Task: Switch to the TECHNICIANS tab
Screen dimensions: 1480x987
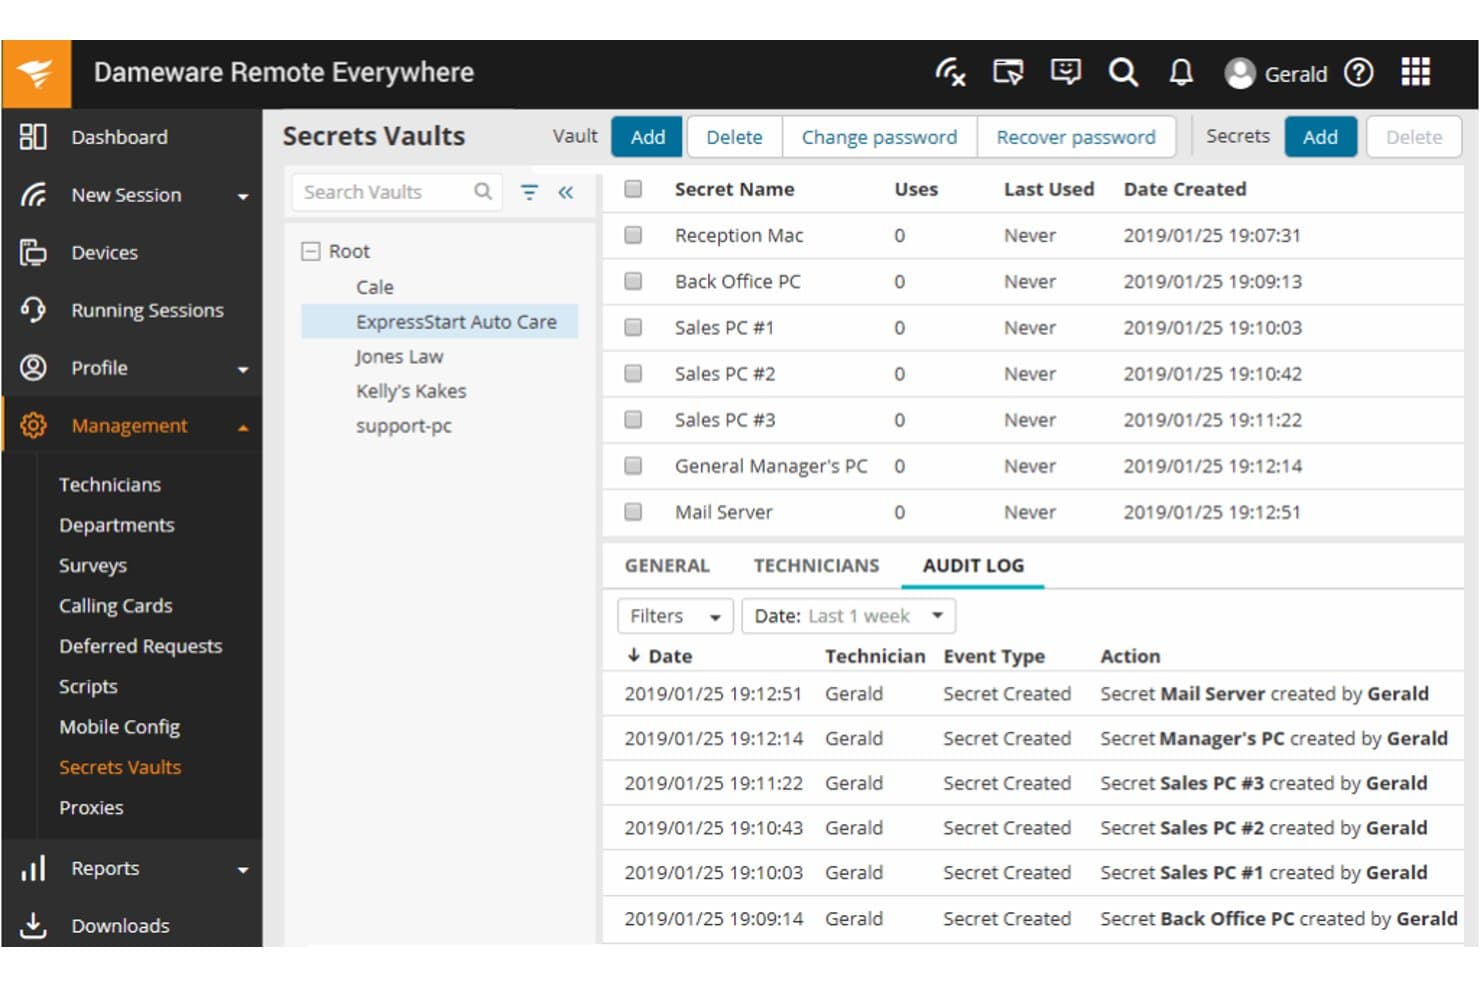Action: [x=816, y=565]
